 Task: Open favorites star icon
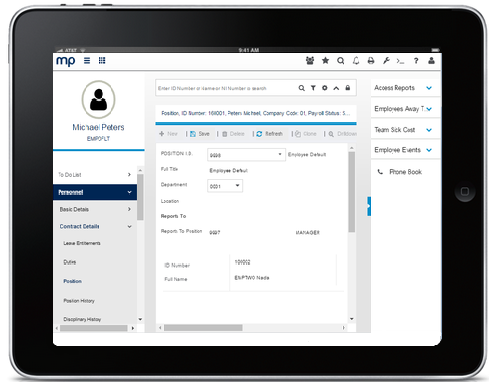[x=325, y=61]
